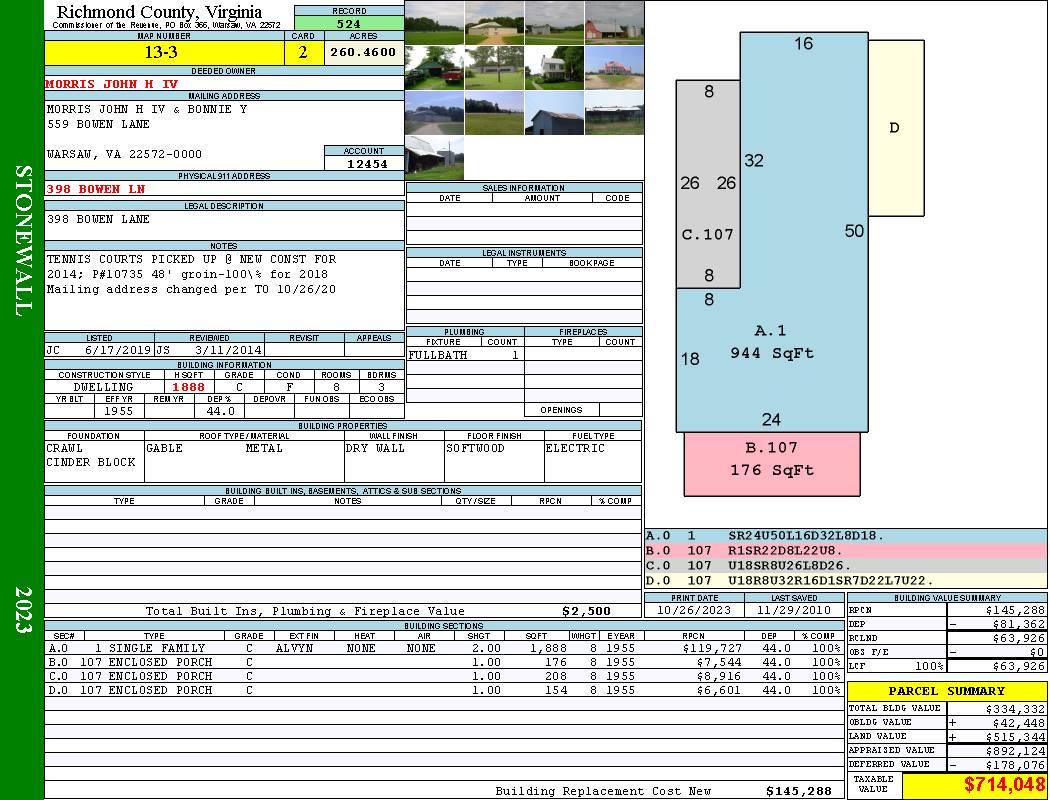The image size is (1050, 800).
Task: Open the white two-story house photo
Action: 554,68
